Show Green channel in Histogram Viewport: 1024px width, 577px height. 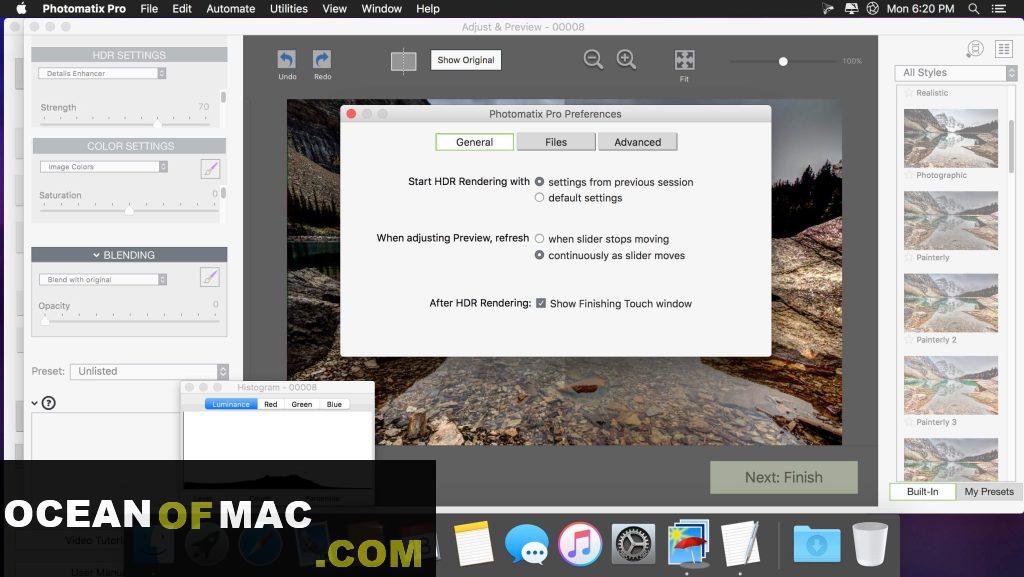coord(302,404)
